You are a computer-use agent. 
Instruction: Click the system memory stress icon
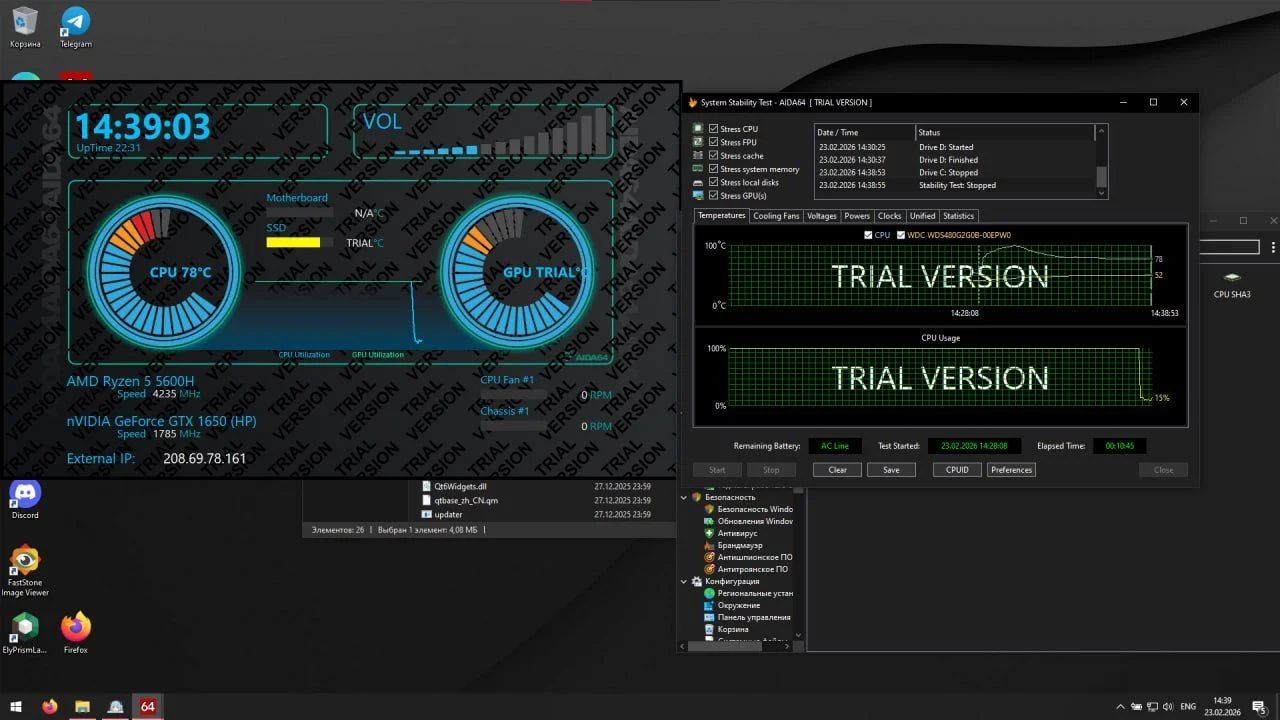[698, 169]
